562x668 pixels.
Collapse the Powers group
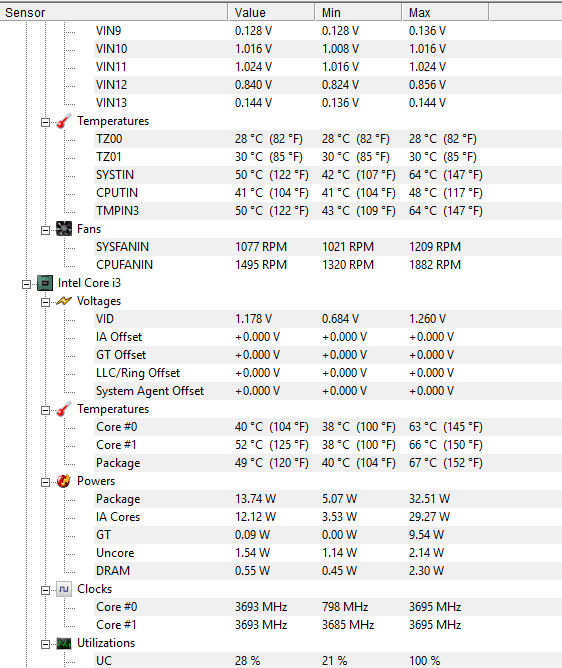pos(45,482)
